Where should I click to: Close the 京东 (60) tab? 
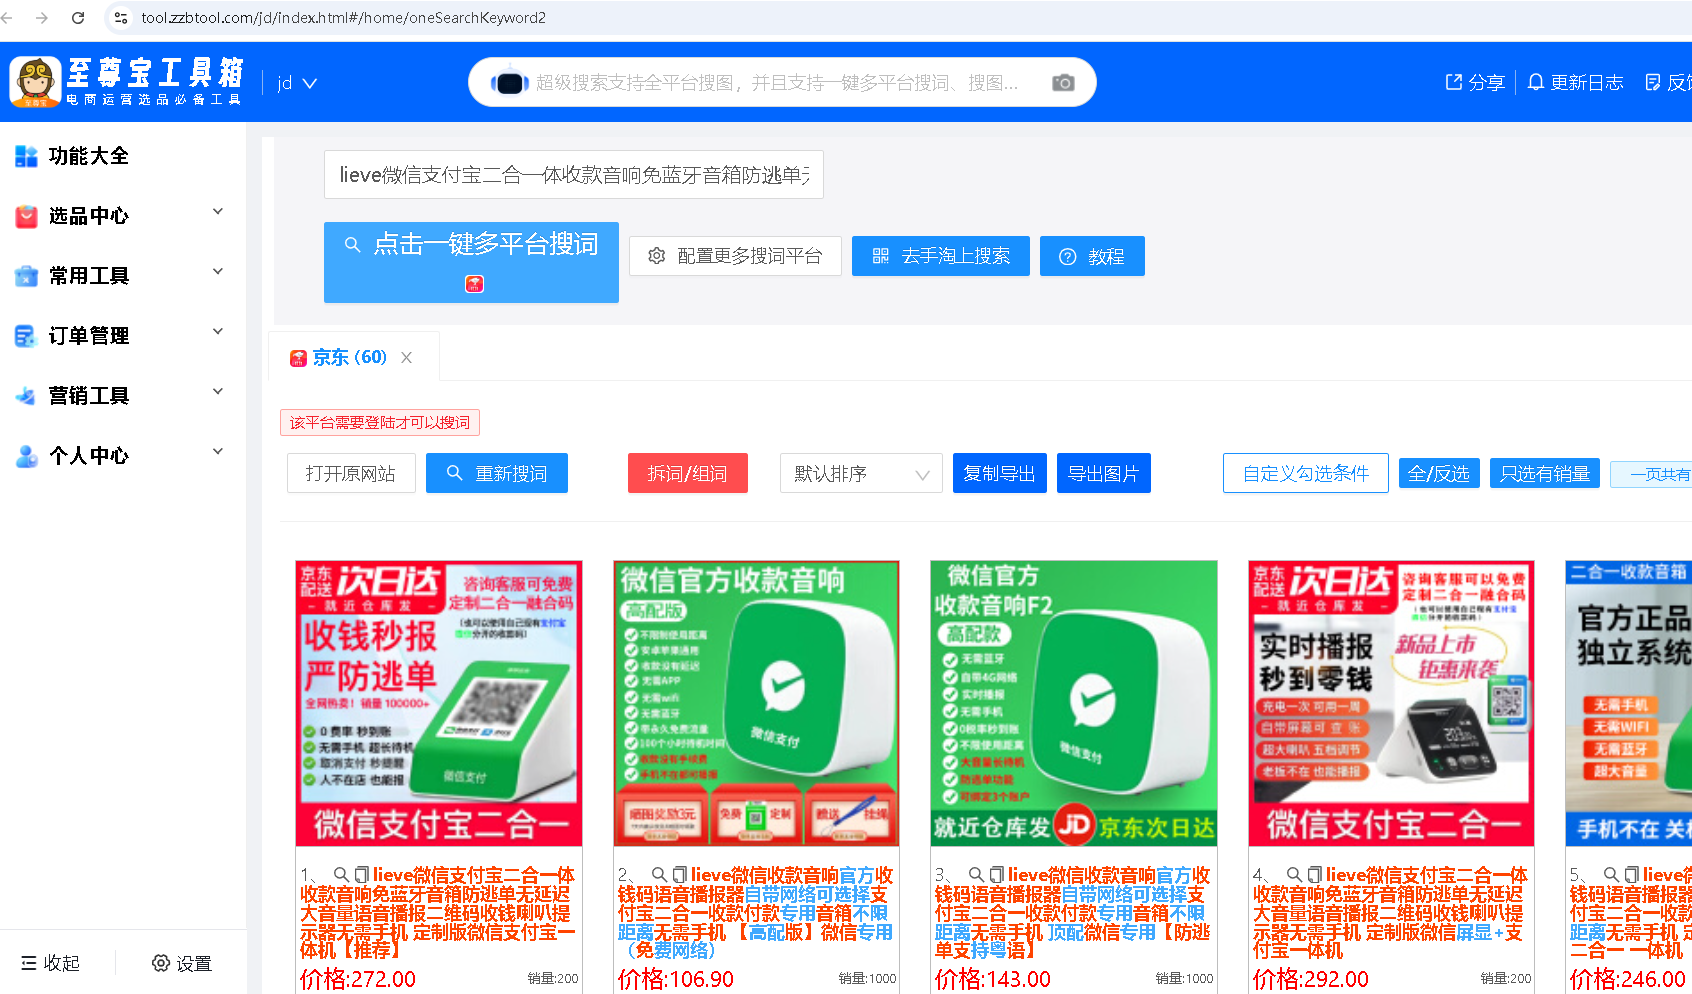[406, 358]
